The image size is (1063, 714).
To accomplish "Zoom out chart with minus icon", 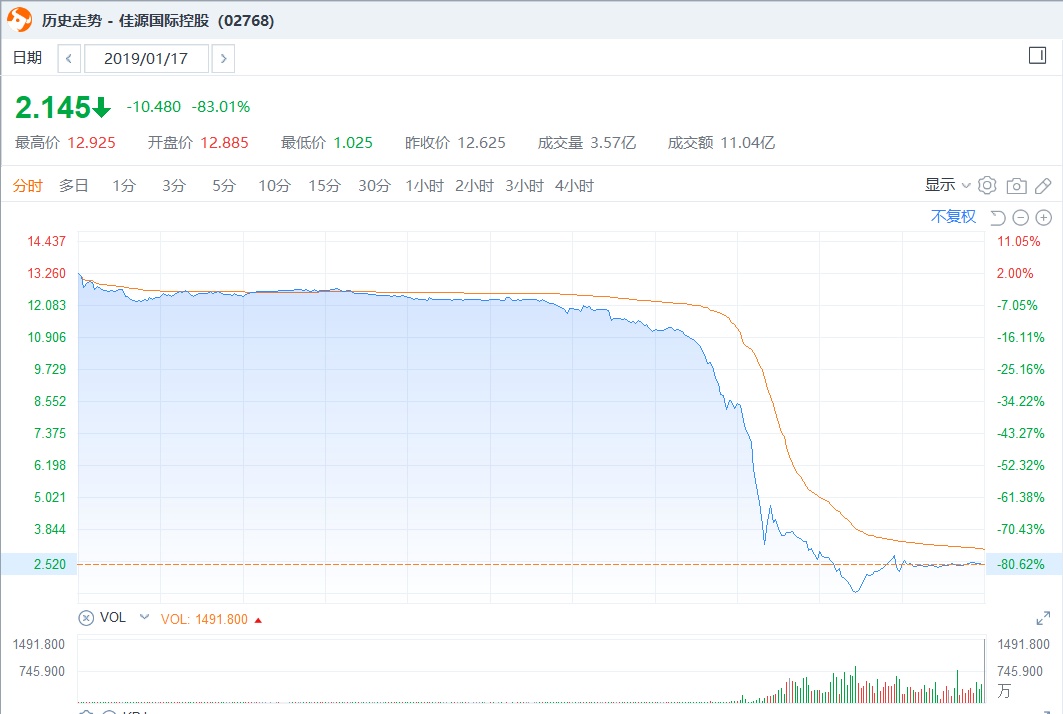I will (x=1020, y=217).
